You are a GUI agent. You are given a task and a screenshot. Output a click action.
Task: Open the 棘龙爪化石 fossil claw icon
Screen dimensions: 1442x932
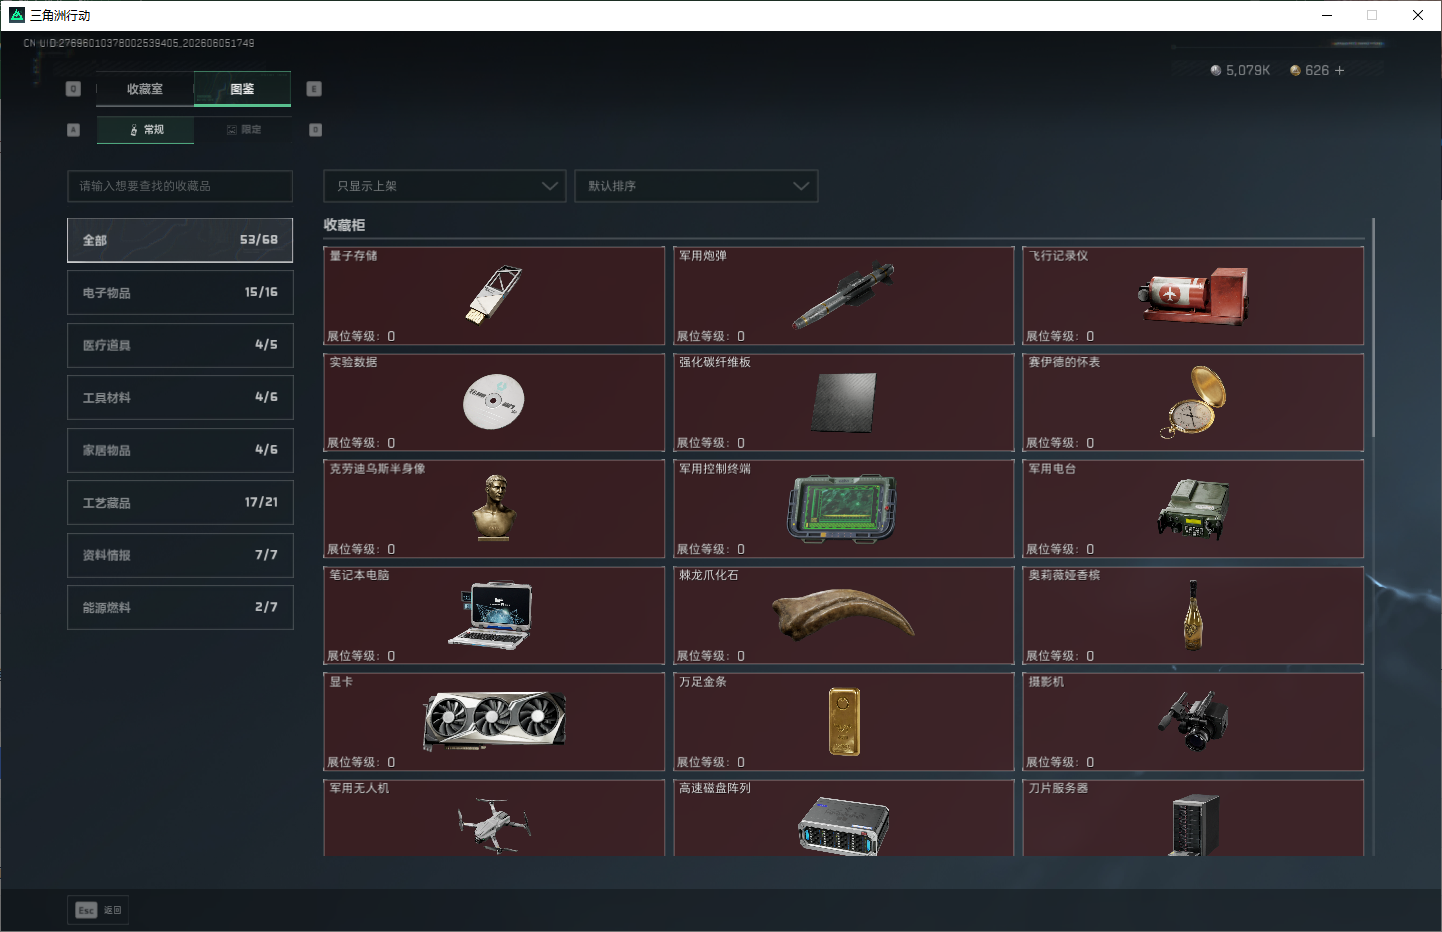843,614
